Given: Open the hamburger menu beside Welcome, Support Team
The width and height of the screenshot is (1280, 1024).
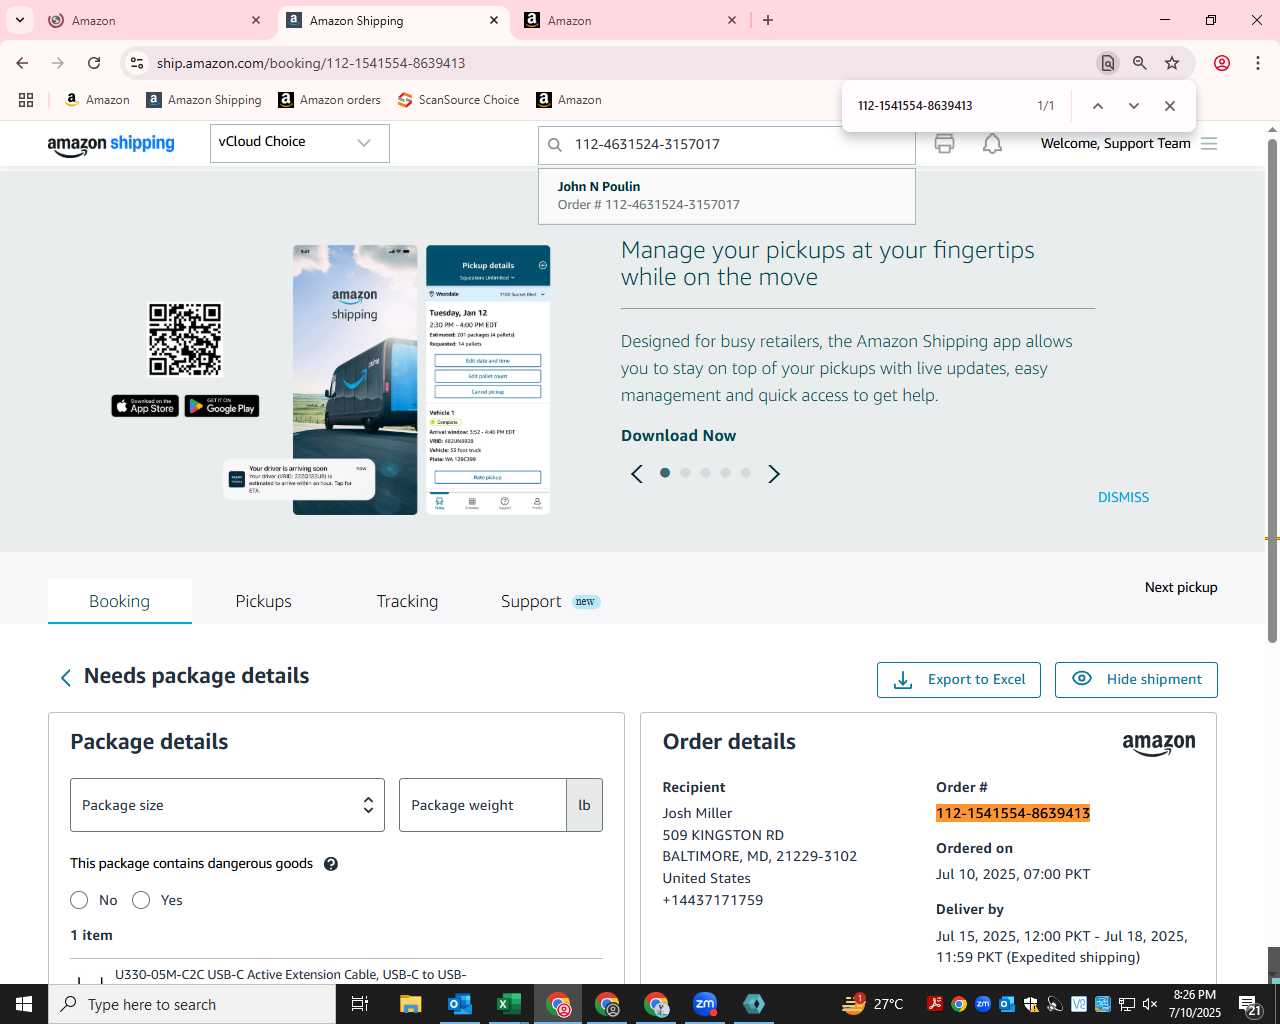Looking at the screenshot, I should click(1209, 144).
